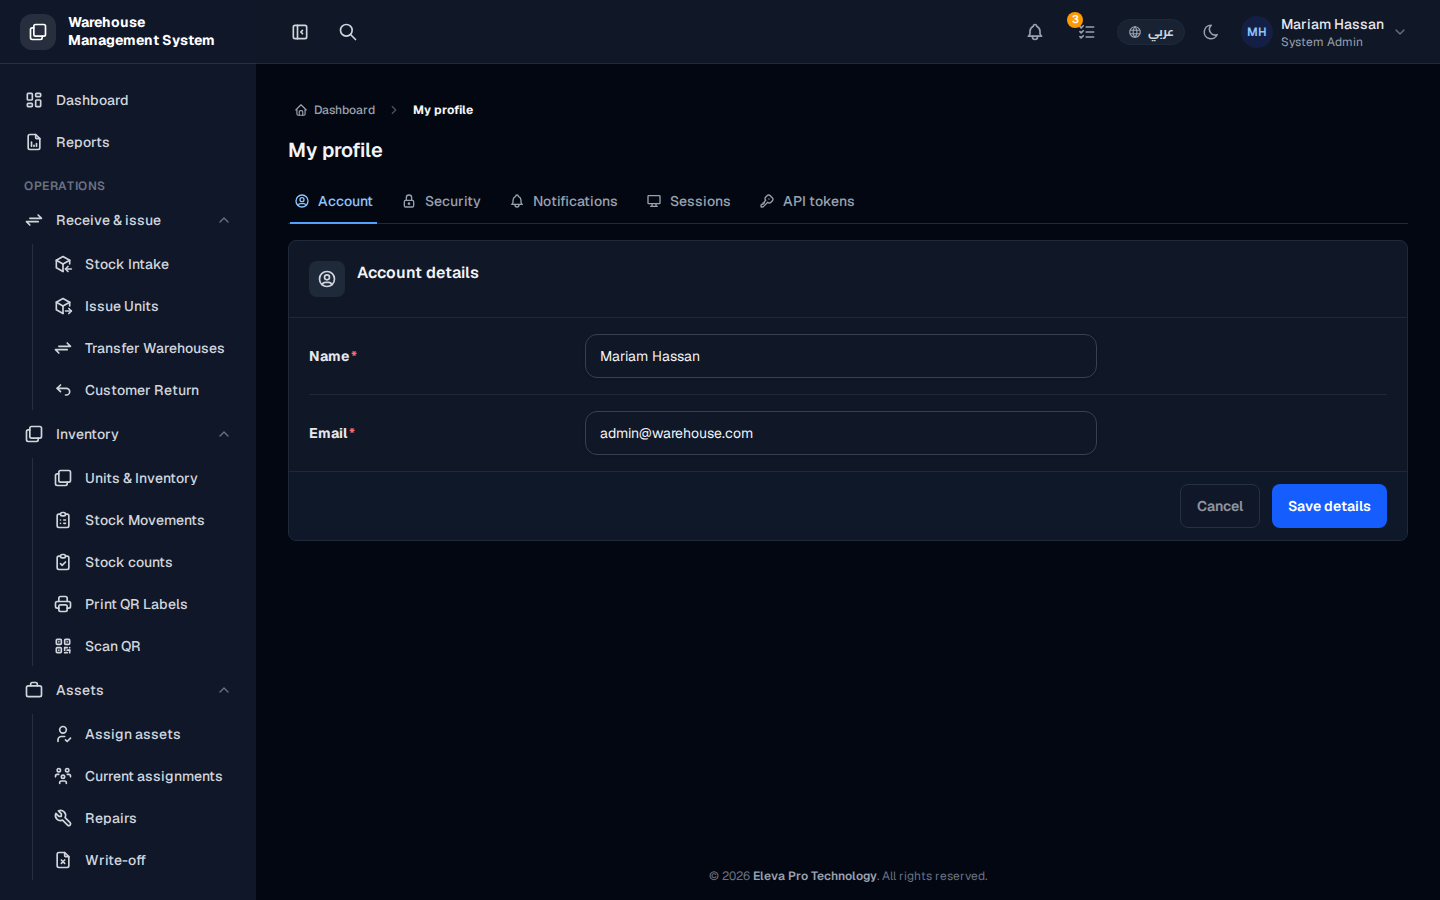Open the API tokens tab
The image size is (1440, 900).
tap(807, 201)
